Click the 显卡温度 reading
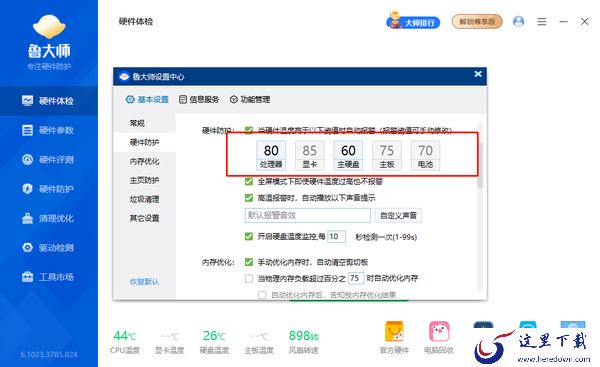This screenshot has height=367, width=600. [170, 341]
